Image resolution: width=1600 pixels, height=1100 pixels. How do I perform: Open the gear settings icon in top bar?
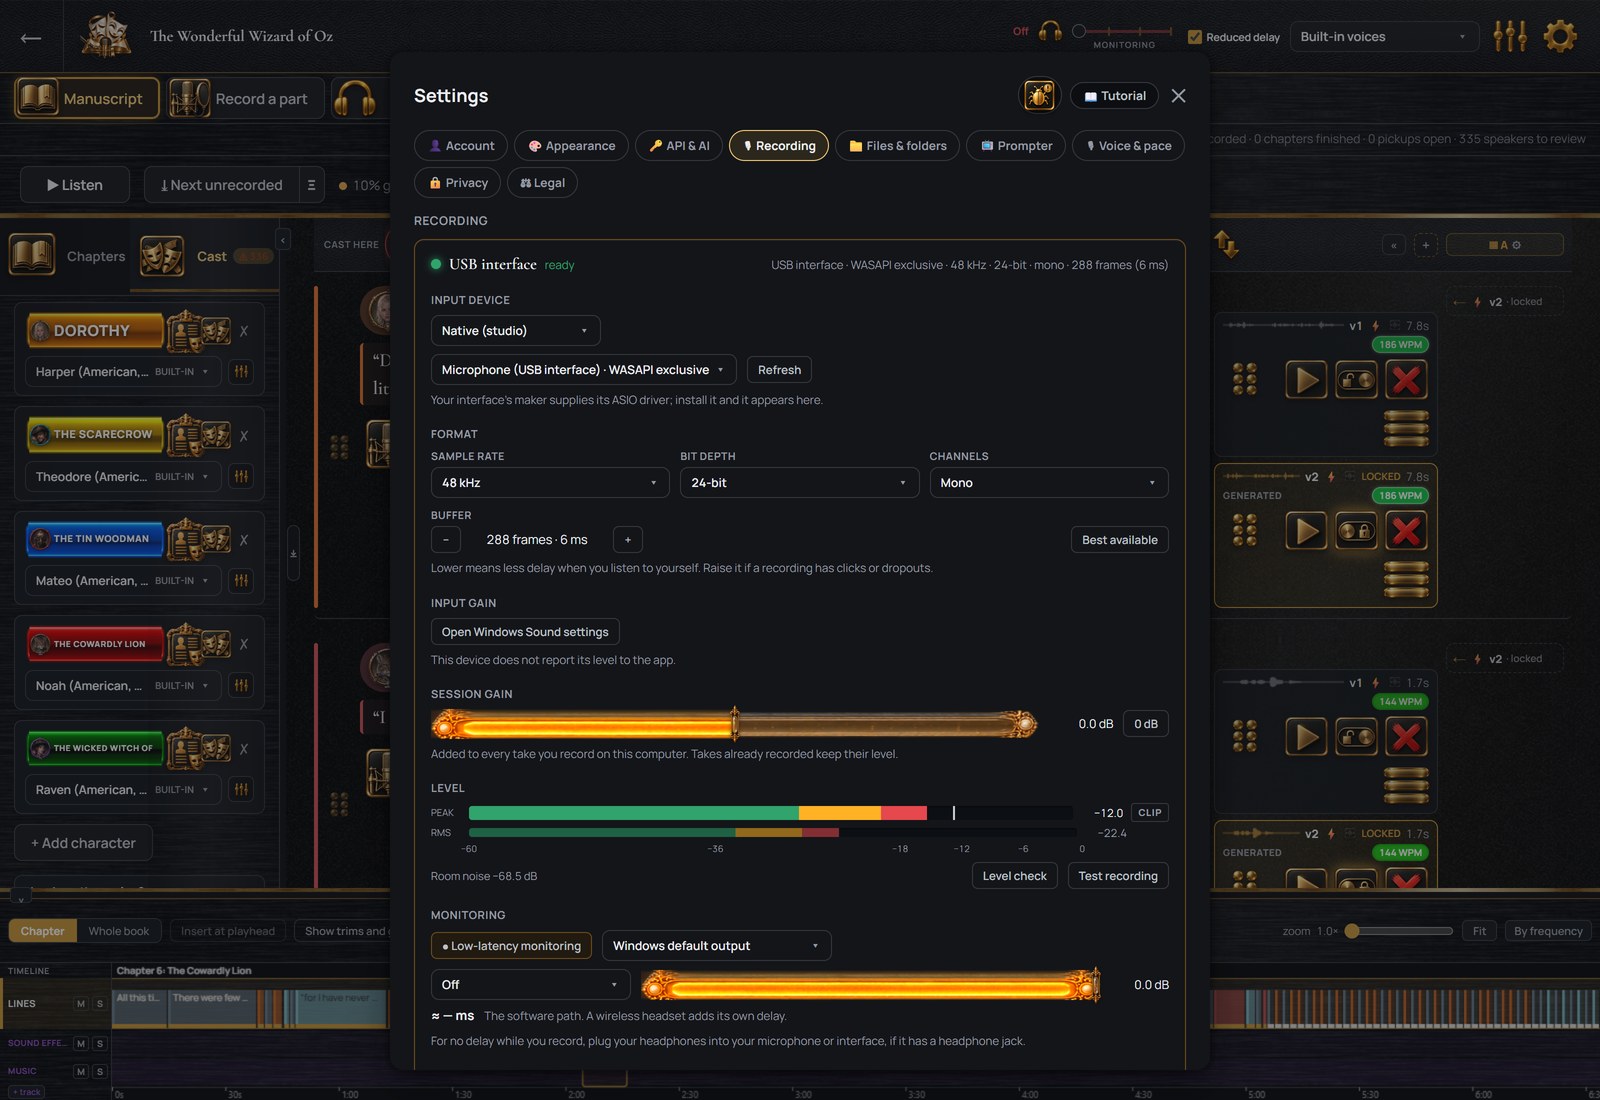click(1560, 36)
